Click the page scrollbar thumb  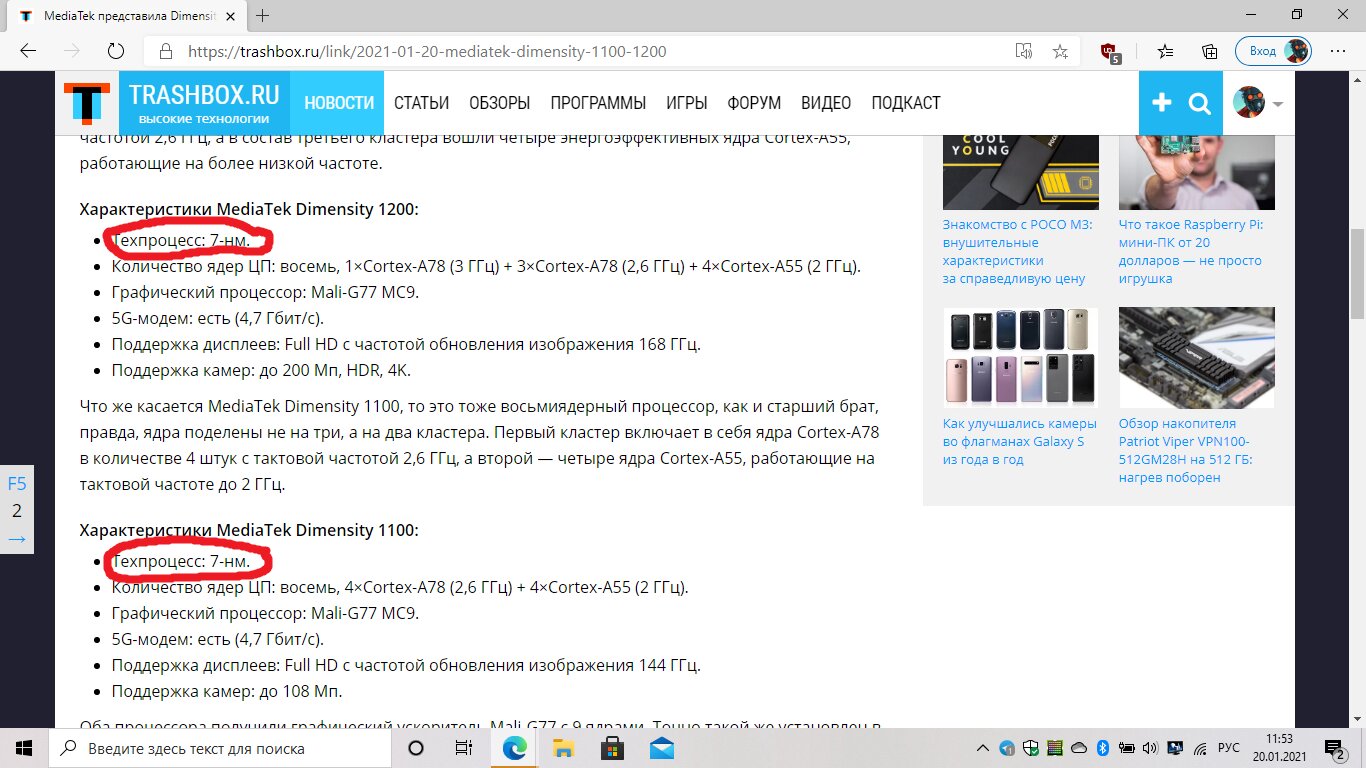(x=1357, y=273)
